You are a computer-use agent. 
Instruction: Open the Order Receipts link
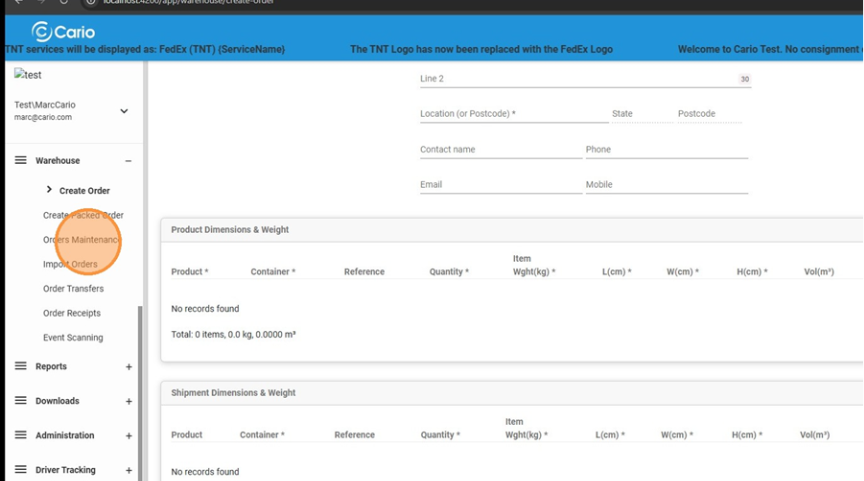71,313
